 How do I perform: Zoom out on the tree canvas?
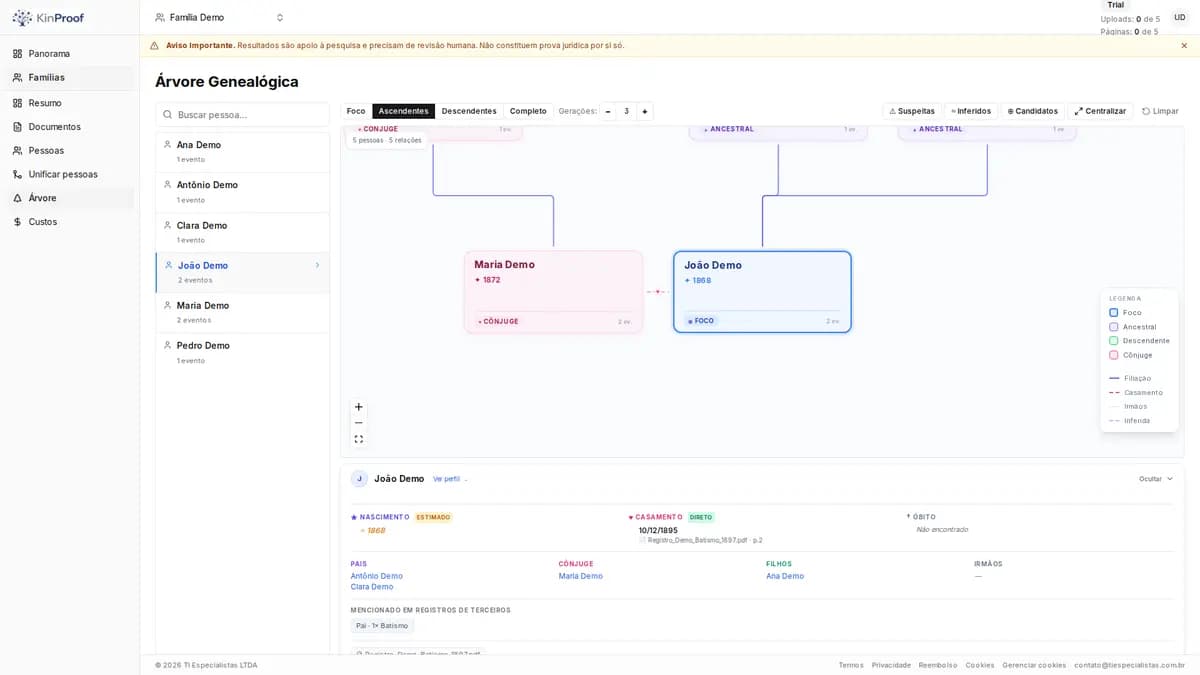click(x=359, y=423)
